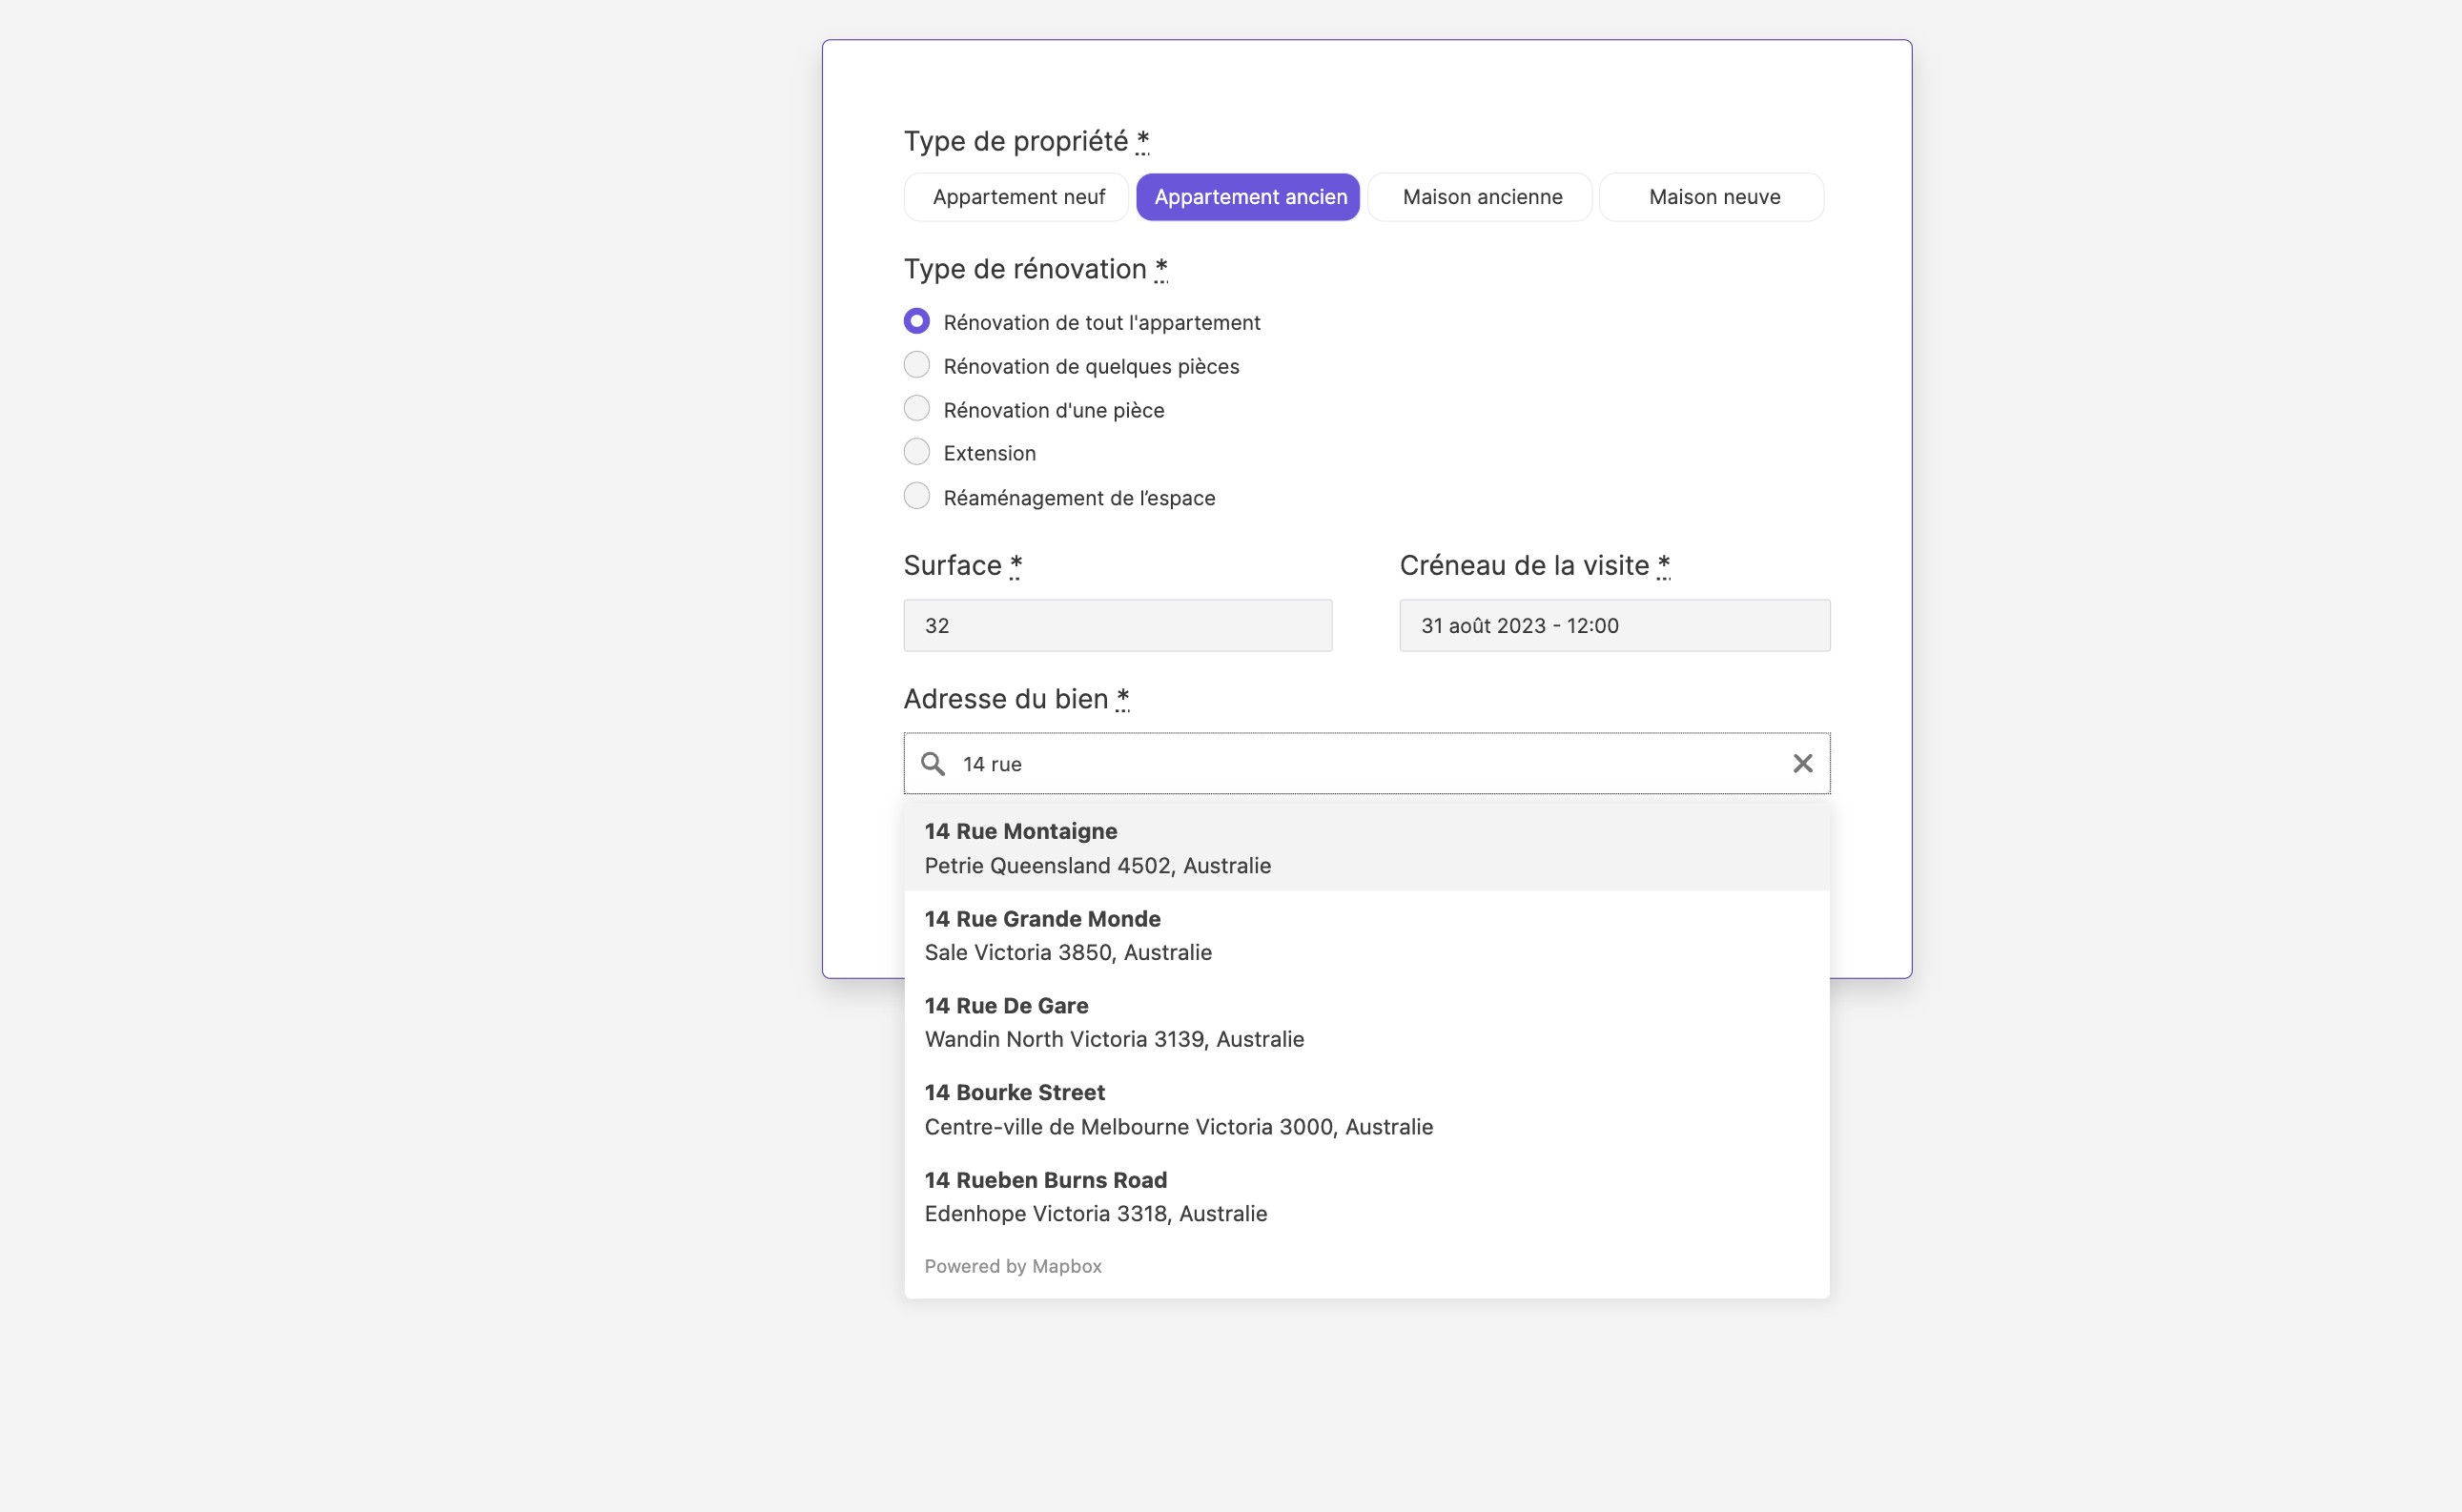Clear the address search with the X icon

click(x=1802, y=764)
